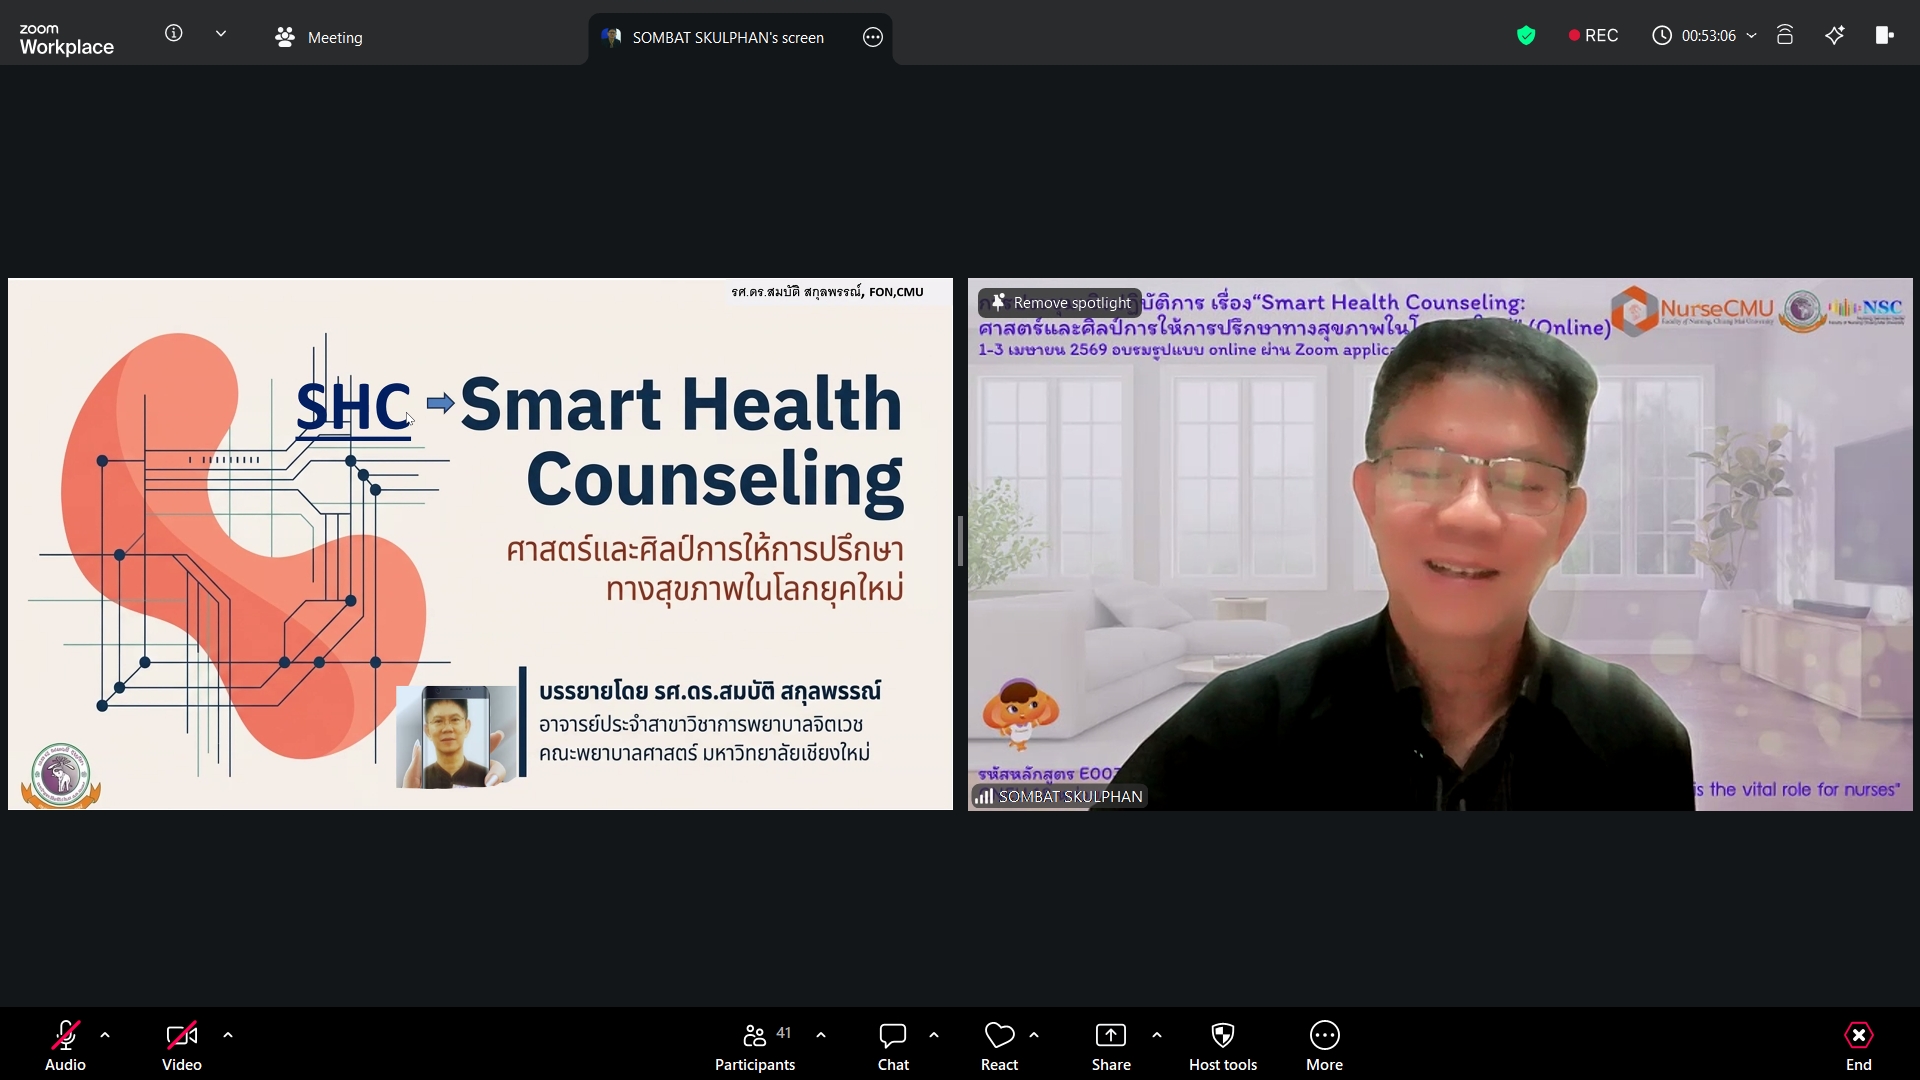Viewport: 1920px width, 1080px height.
Task: Click the Share screen icon
Action: tap(1110, 1035)
